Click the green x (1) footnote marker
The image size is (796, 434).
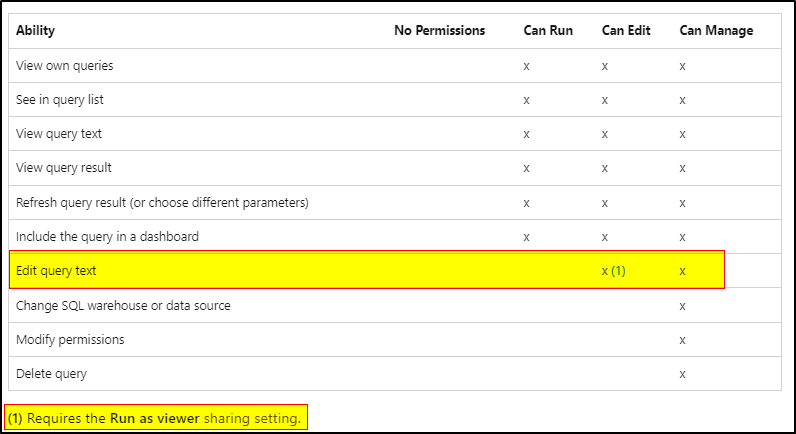point(614,271)
